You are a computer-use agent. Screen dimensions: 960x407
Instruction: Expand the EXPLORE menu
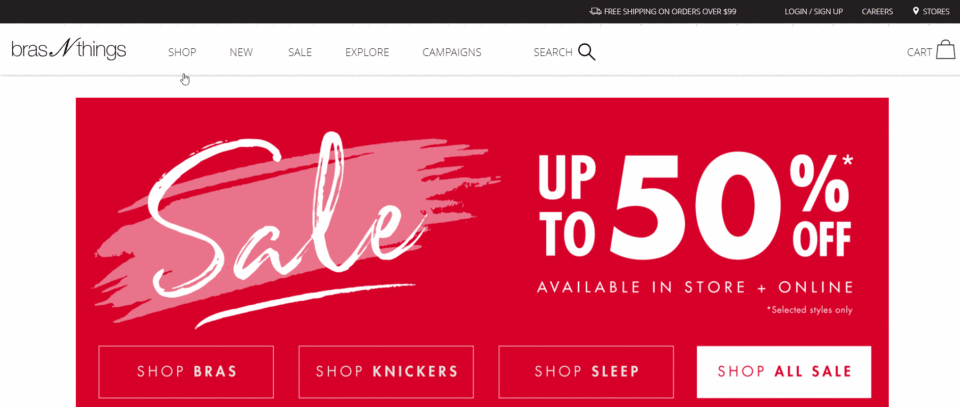pyautogui.click(x=367, y=53)
